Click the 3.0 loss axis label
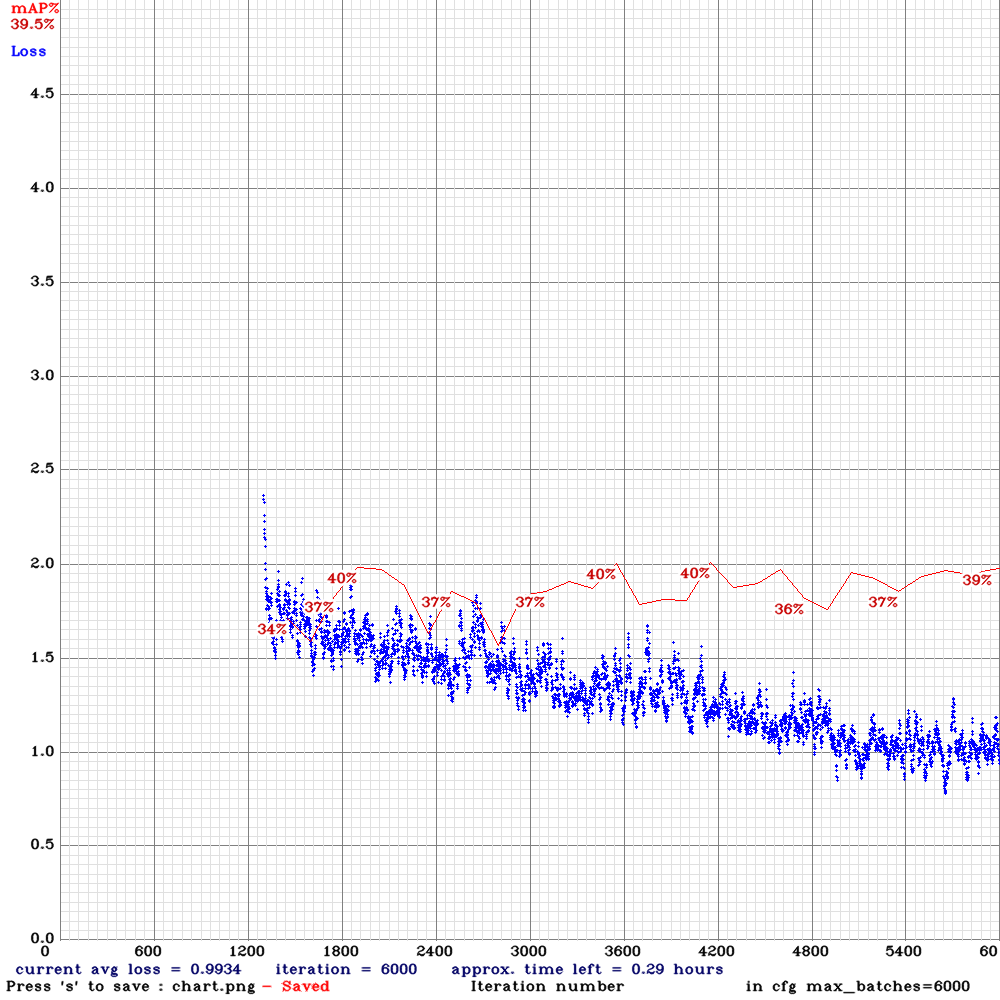Image resolution: width=1000 pixels, height=1000 pixels. [x=42, y=375]
